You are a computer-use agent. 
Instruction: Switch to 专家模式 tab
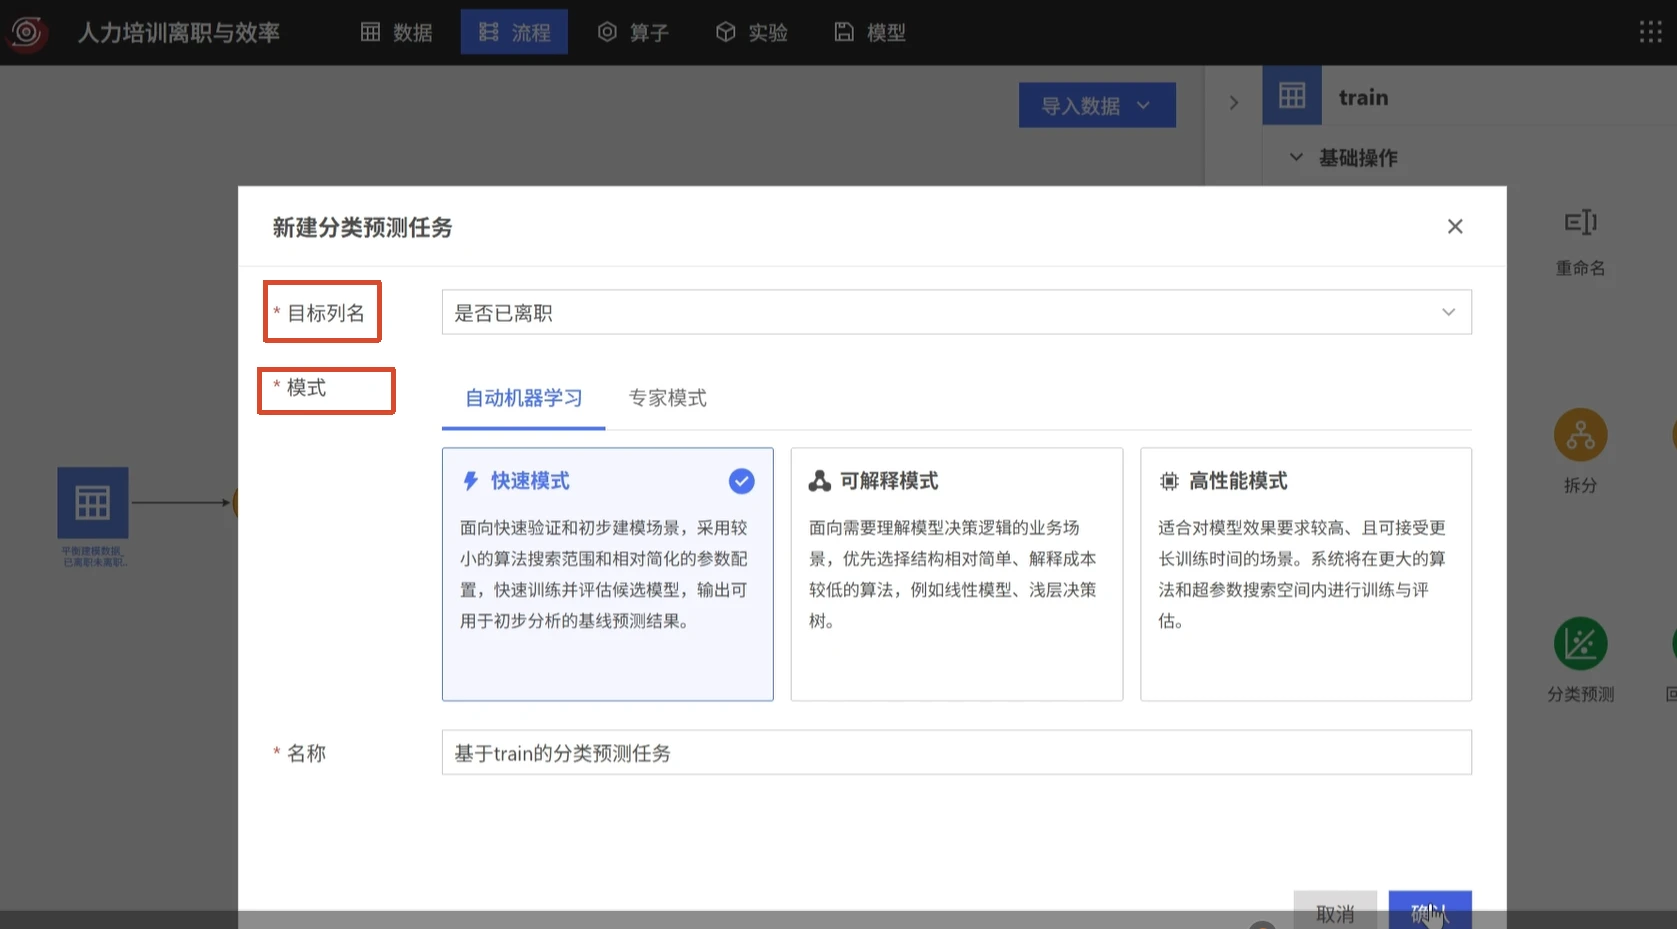pyautogui.click(x=667, y=398)
